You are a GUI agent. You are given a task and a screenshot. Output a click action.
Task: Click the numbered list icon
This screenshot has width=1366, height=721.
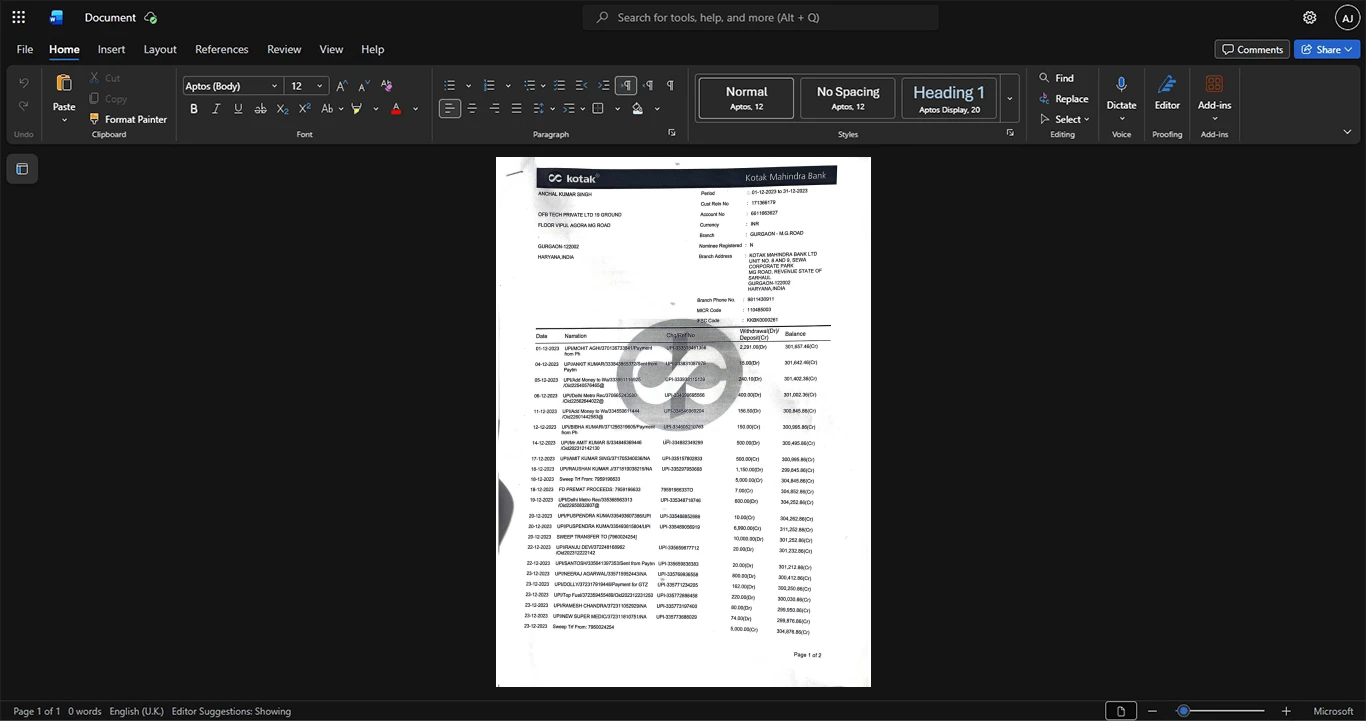[489, 85]
